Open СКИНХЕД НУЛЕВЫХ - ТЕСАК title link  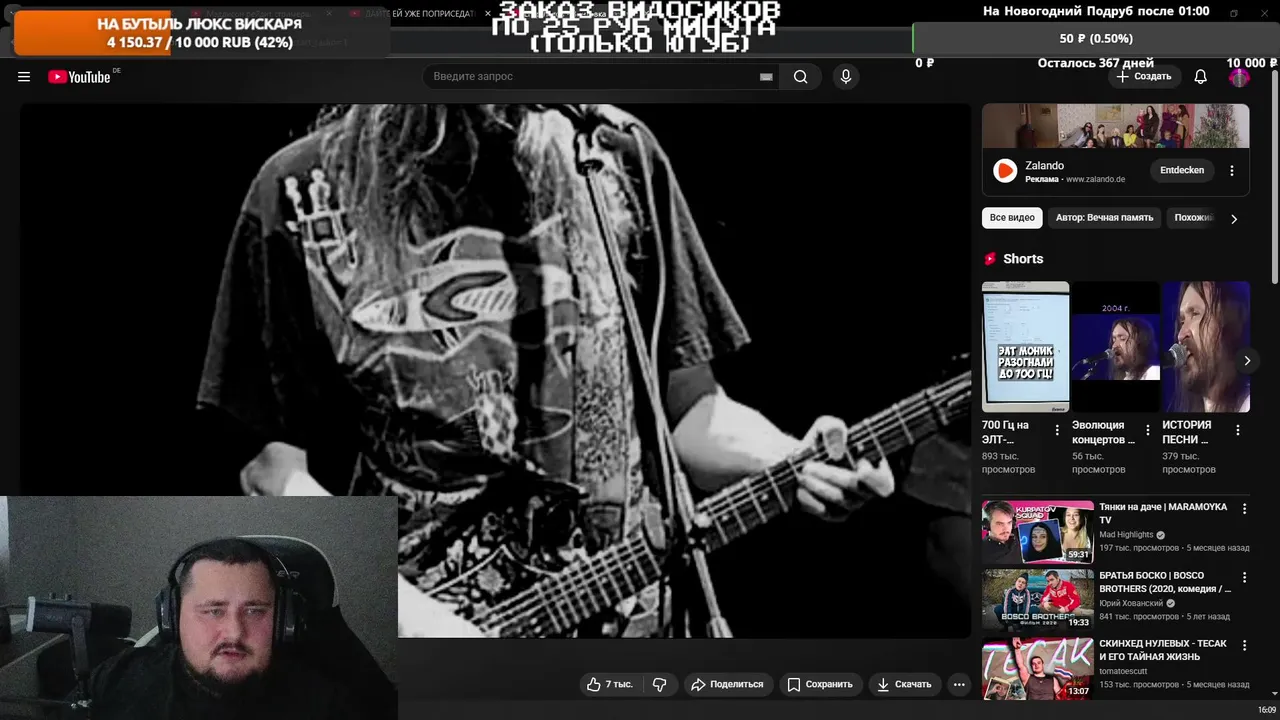(x=1163, y=650)
